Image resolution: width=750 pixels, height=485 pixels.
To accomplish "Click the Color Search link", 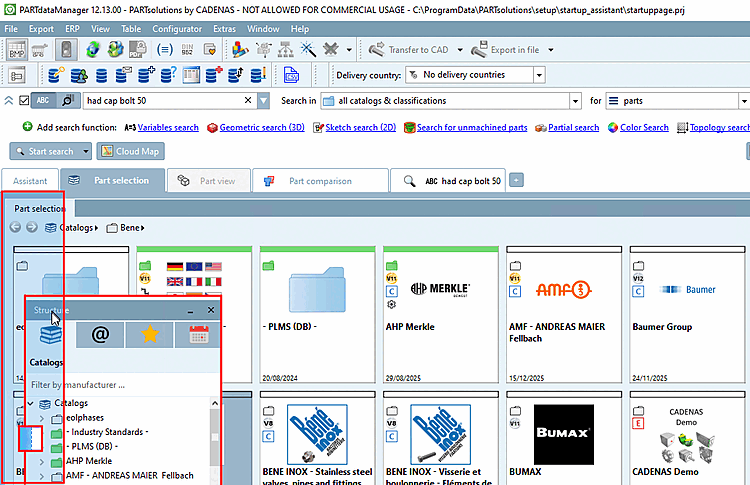I will coord(644,128).
